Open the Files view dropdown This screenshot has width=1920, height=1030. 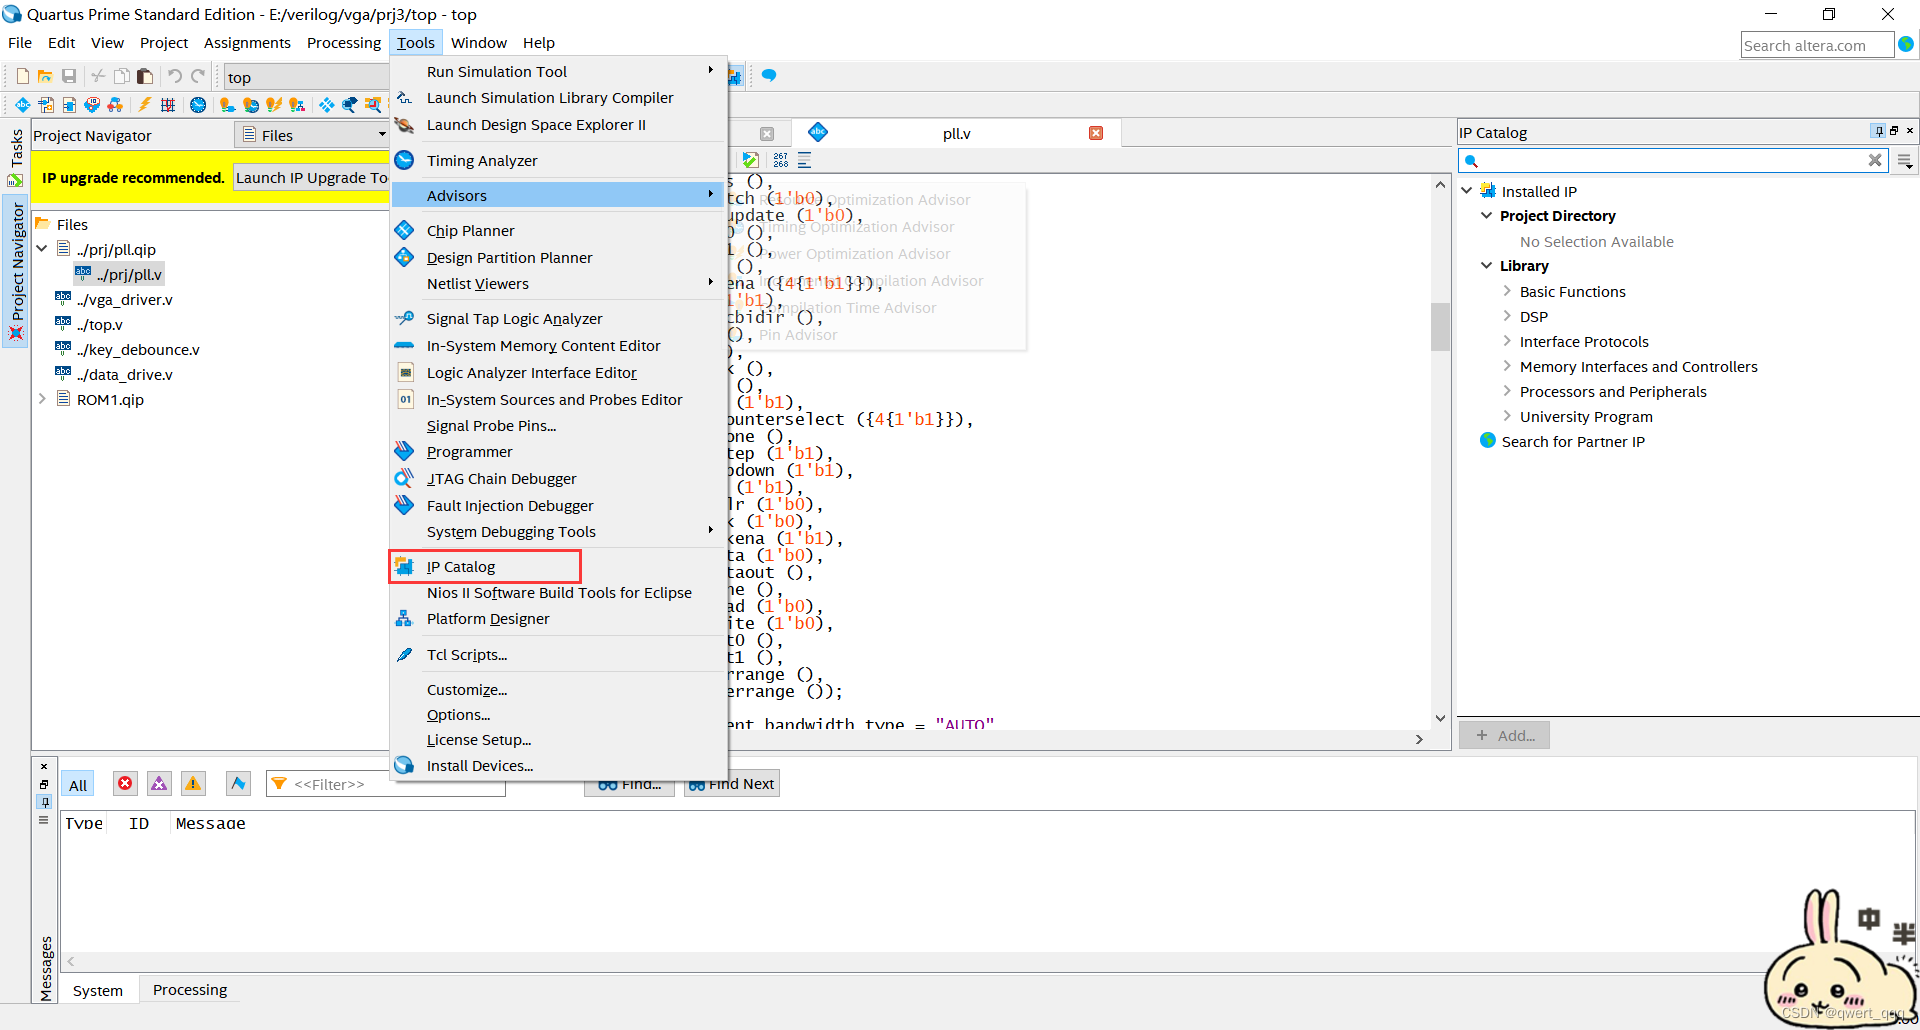[x=311, y=135]
